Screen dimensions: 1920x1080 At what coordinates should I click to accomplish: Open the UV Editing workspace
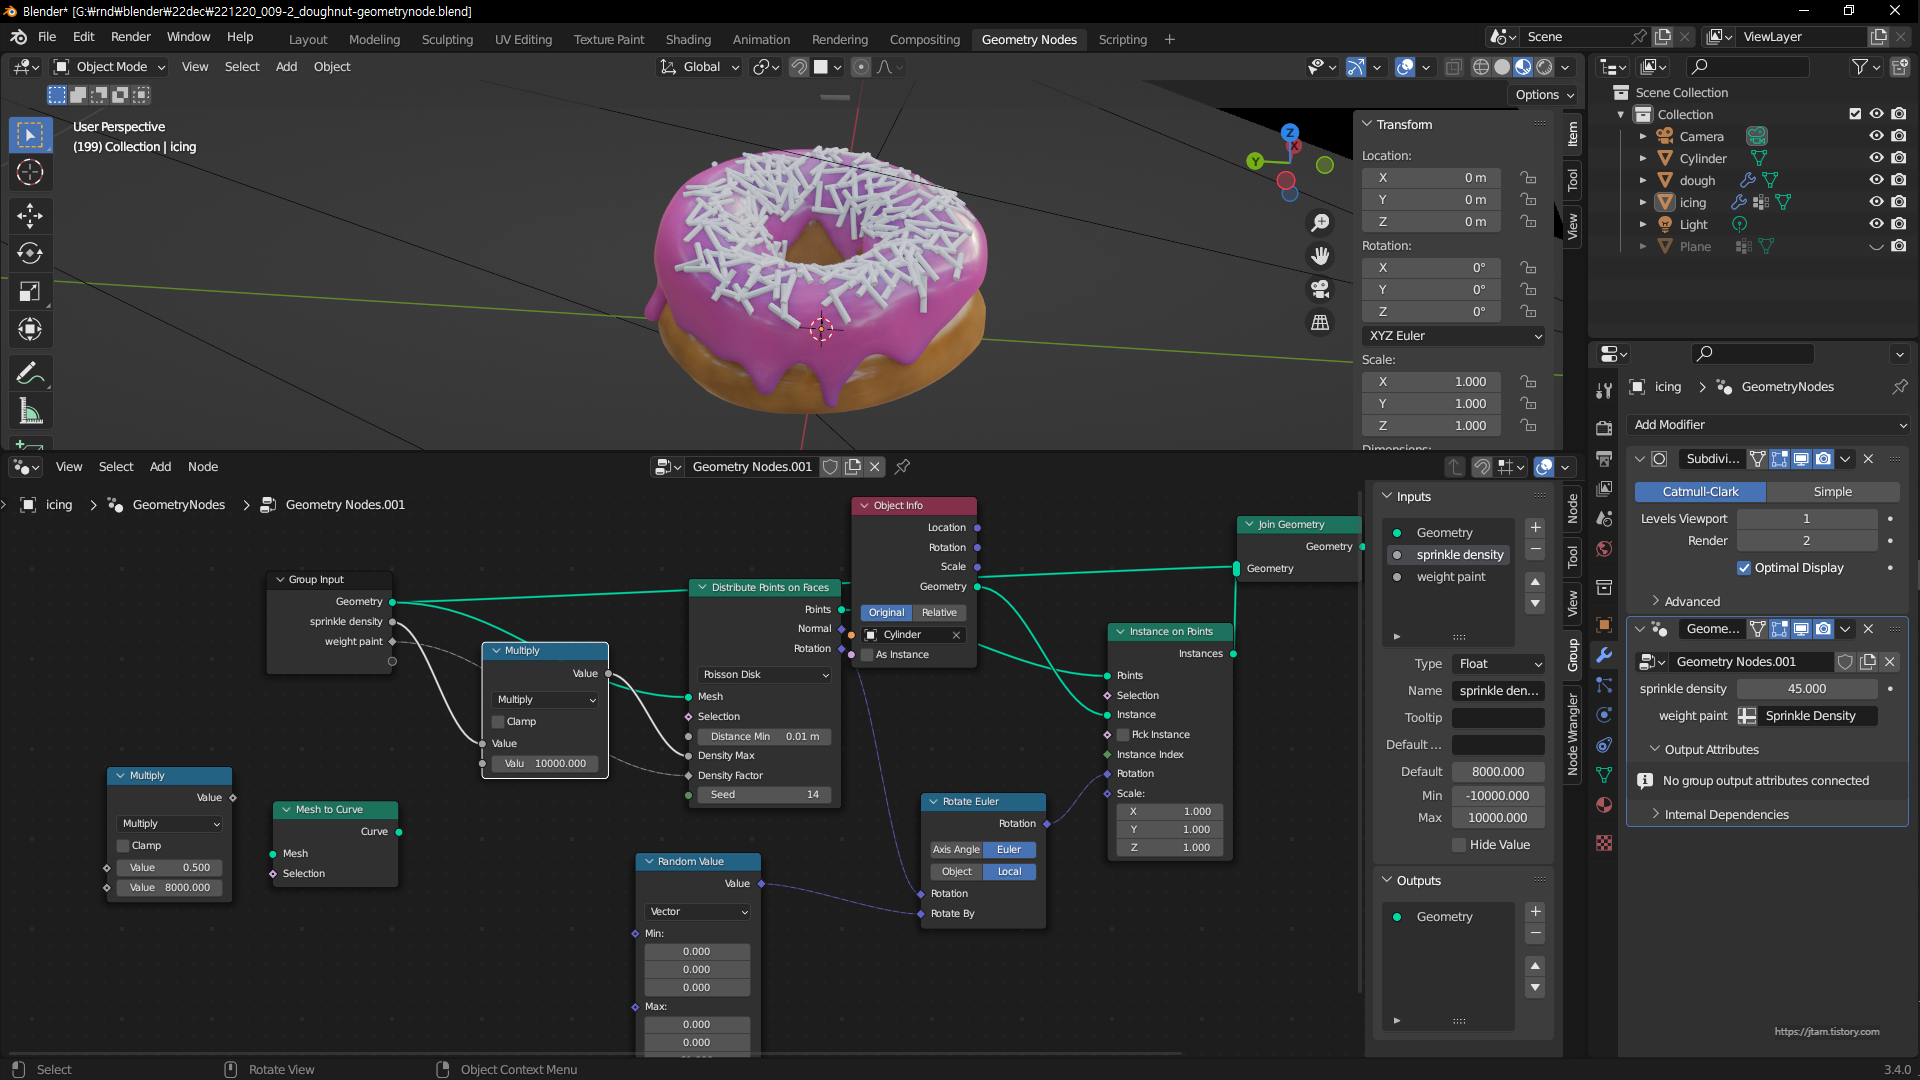click(x=523, y=39)
